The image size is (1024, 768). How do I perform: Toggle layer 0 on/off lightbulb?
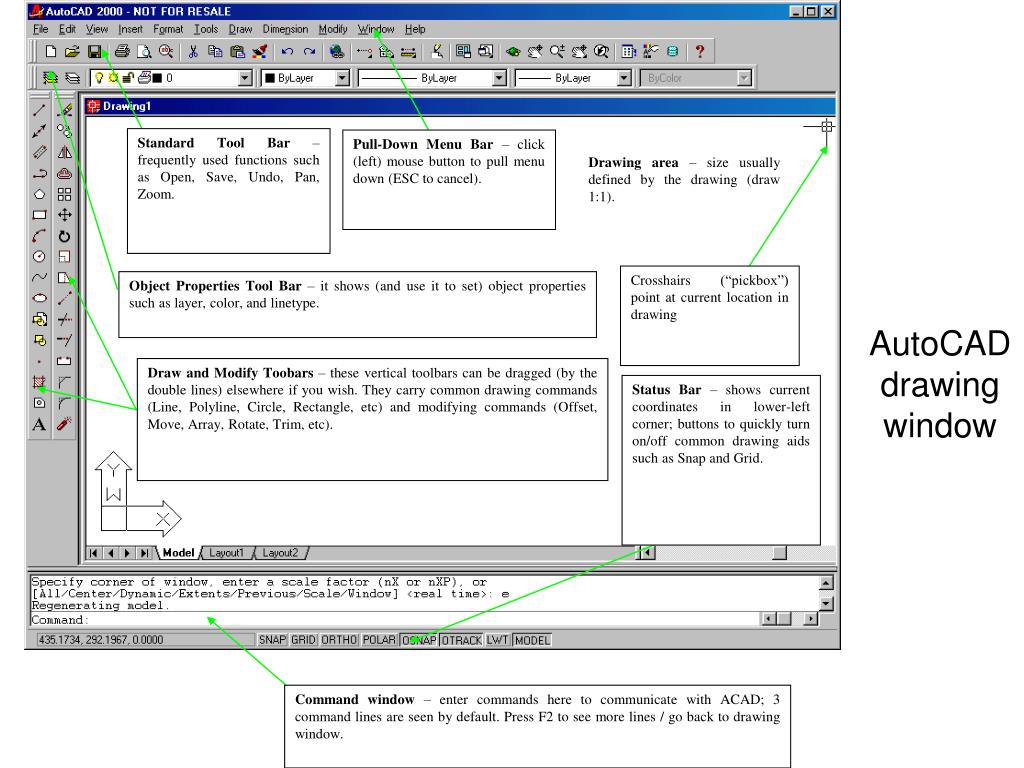click(99, 78)
